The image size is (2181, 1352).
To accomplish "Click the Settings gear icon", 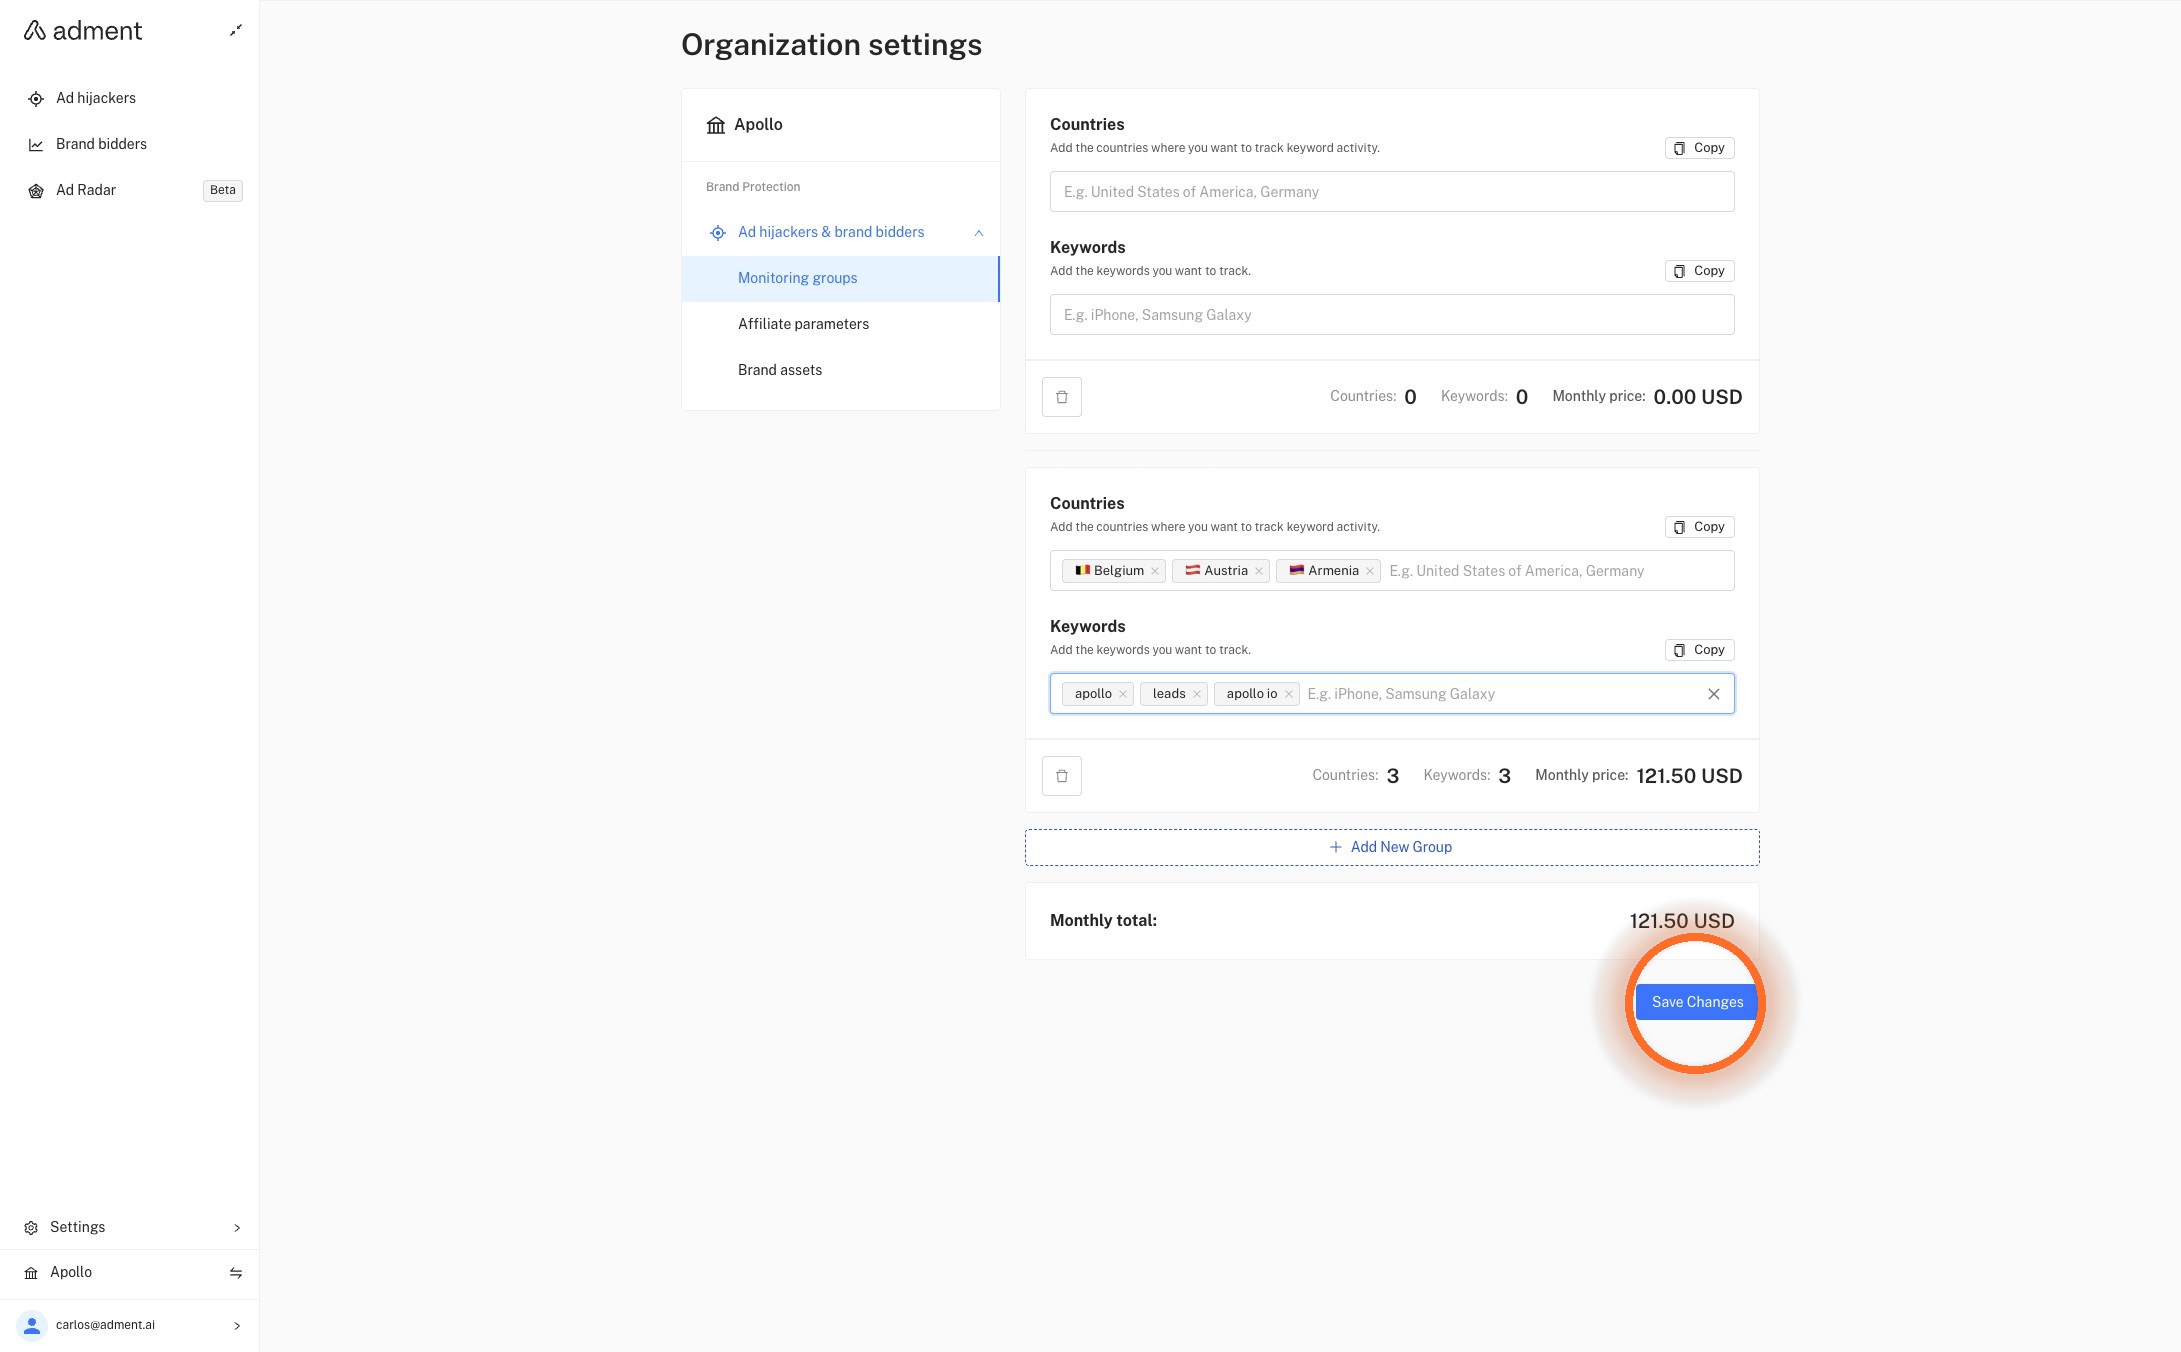I will click(31, 1228).
